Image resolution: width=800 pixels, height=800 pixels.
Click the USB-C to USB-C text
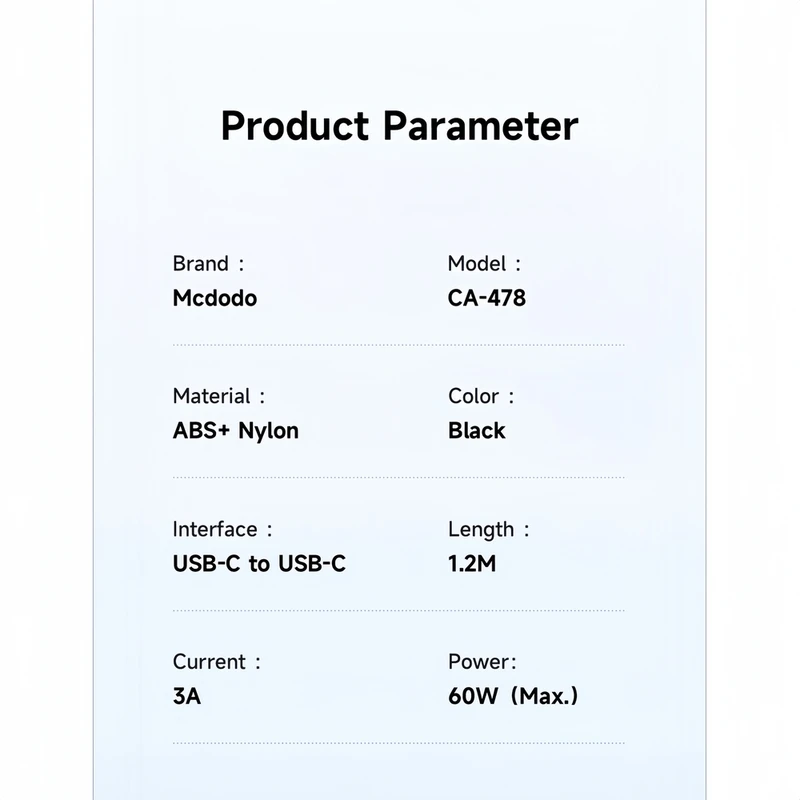[259, 564]
